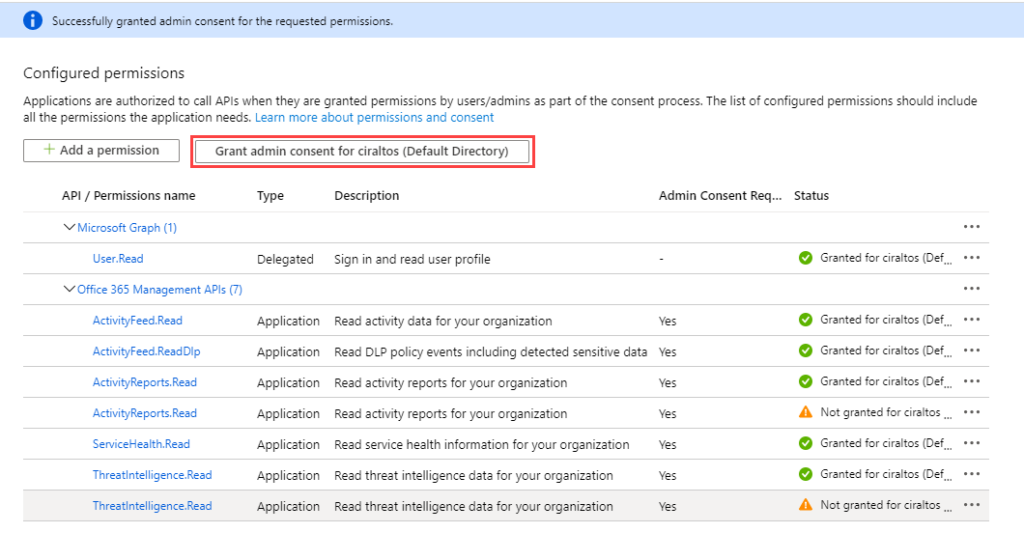Image resolution: width=1024 pixels, height=533 pixels.
Task: Click Granted for ciraltos status text for User.Read
Action: [x=886, y=258]
